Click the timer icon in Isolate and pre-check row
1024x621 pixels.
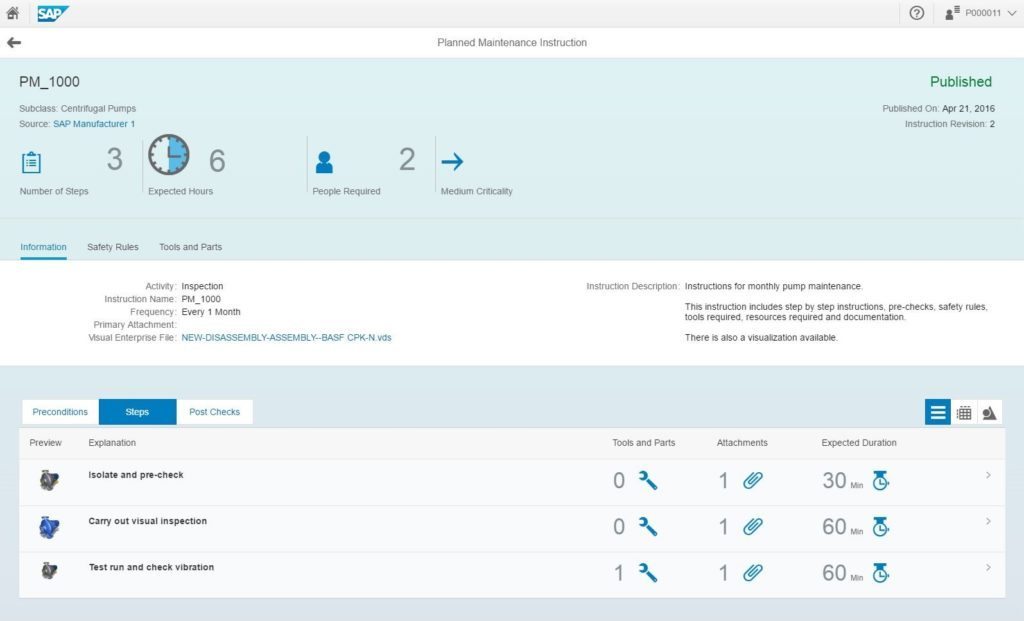880,481
